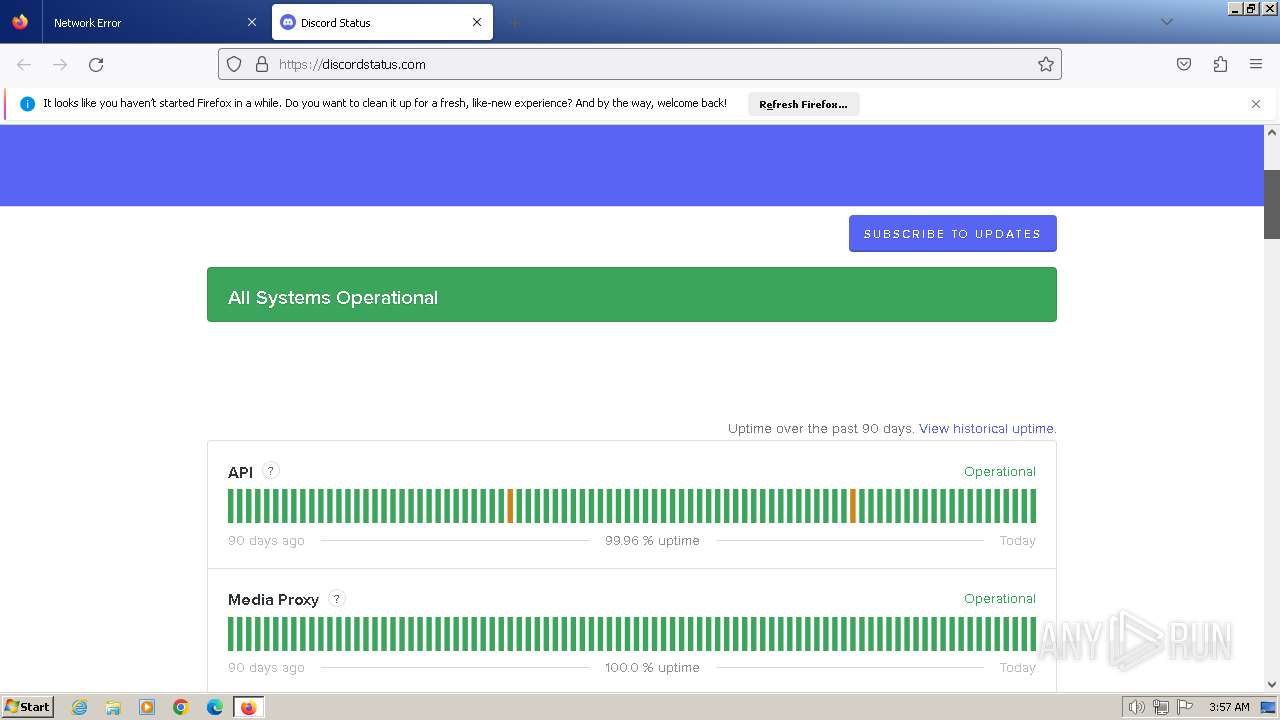This screenshot has height=720, width=1280.
Task: Click the All Systems Operational banner
Action: click(632, 295)
